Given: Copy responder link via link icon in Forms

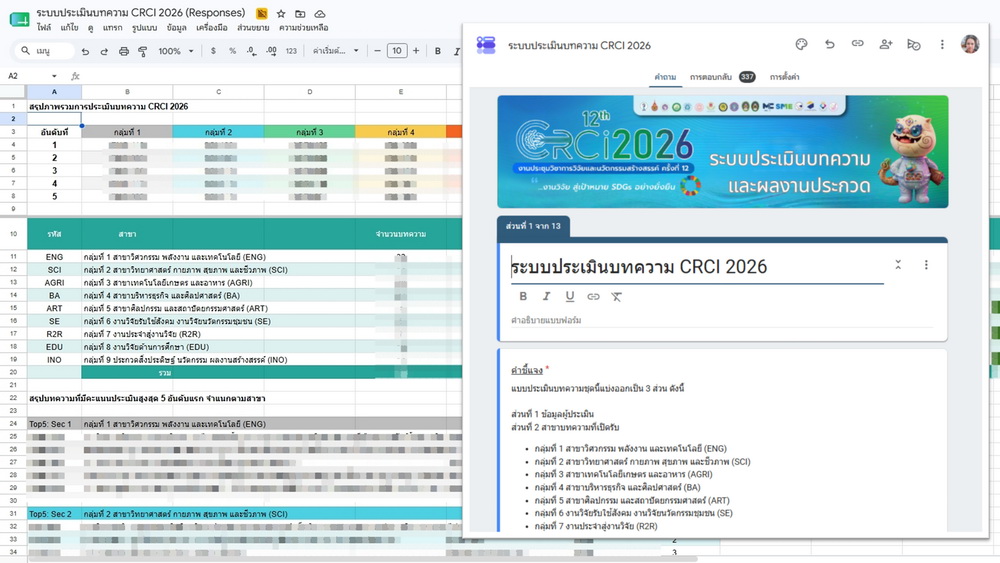Looking at the screenshot, I should point(857,44).
